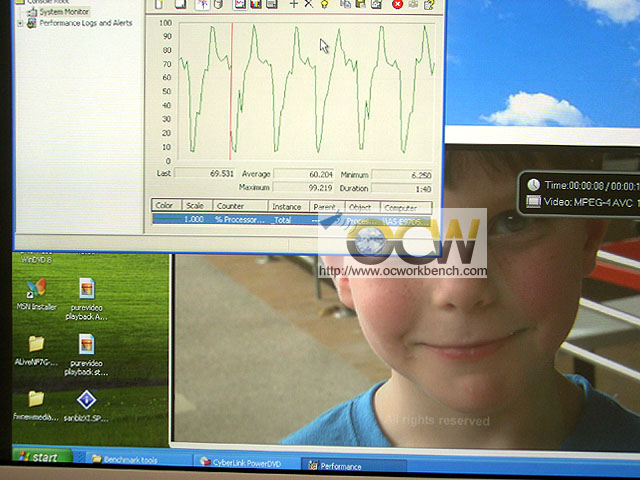Click the Color column header
Image resolution: width=640 pixels, height=480 pixels.
(x=166, y=205)
